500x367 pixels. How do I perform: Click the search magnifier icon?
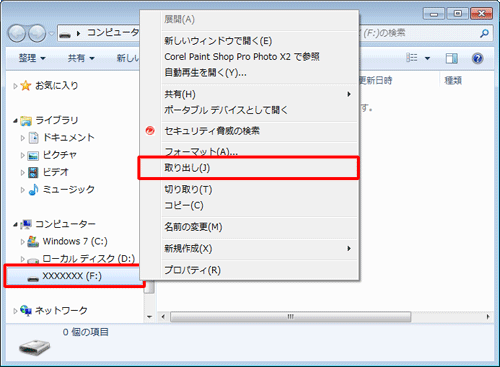pyautogui.click(x=484, y=33)
